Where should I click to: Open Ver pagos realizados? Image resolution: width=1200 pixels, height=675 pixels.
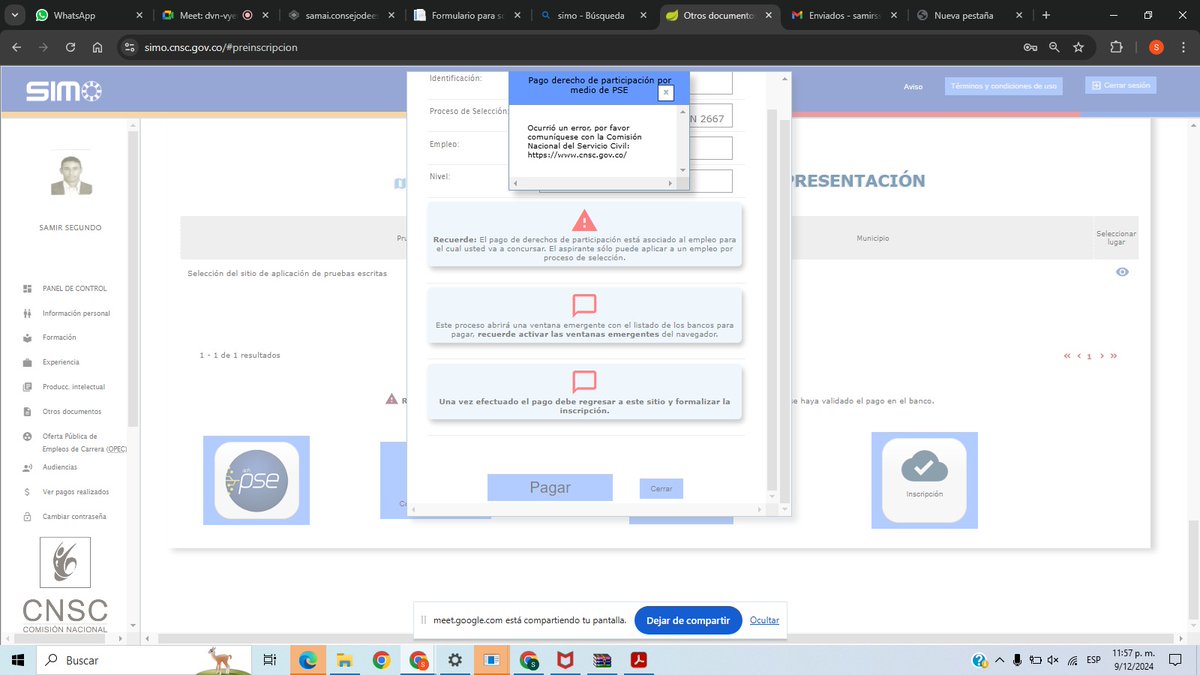[x=76, y=492]
